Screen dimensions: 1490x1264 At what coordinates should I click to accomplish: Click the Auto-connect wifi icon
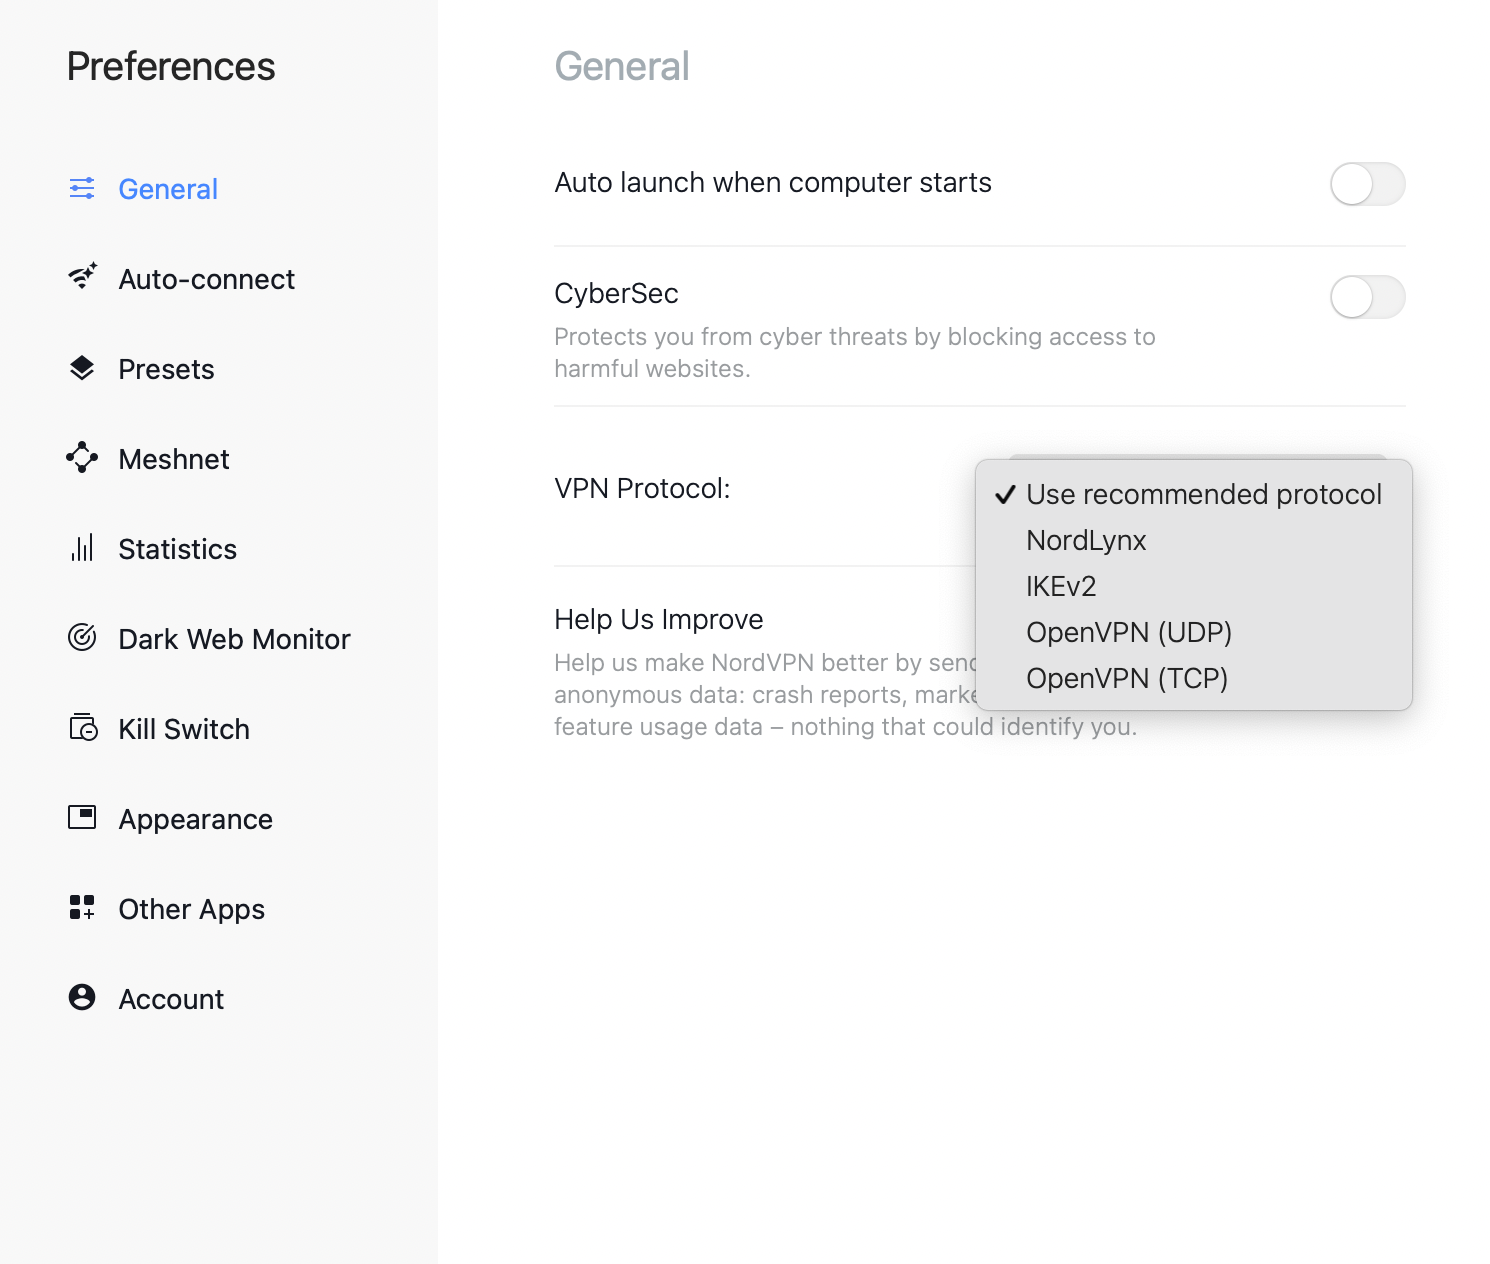click(82, 277)
